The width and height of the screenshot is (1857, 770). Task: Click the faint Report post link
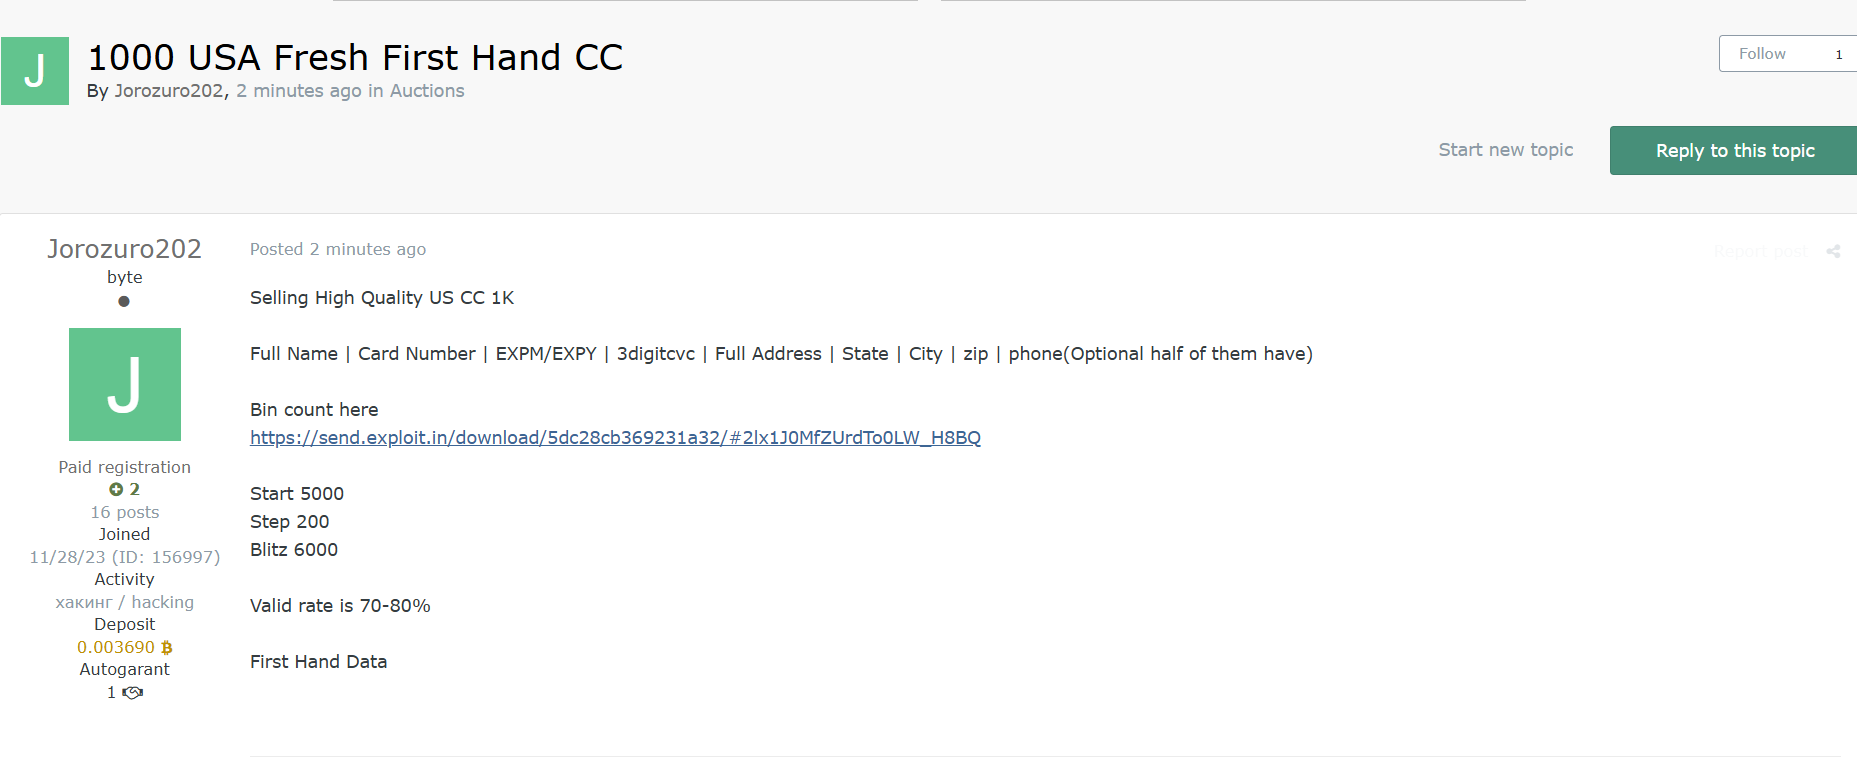pos(1760,251)
